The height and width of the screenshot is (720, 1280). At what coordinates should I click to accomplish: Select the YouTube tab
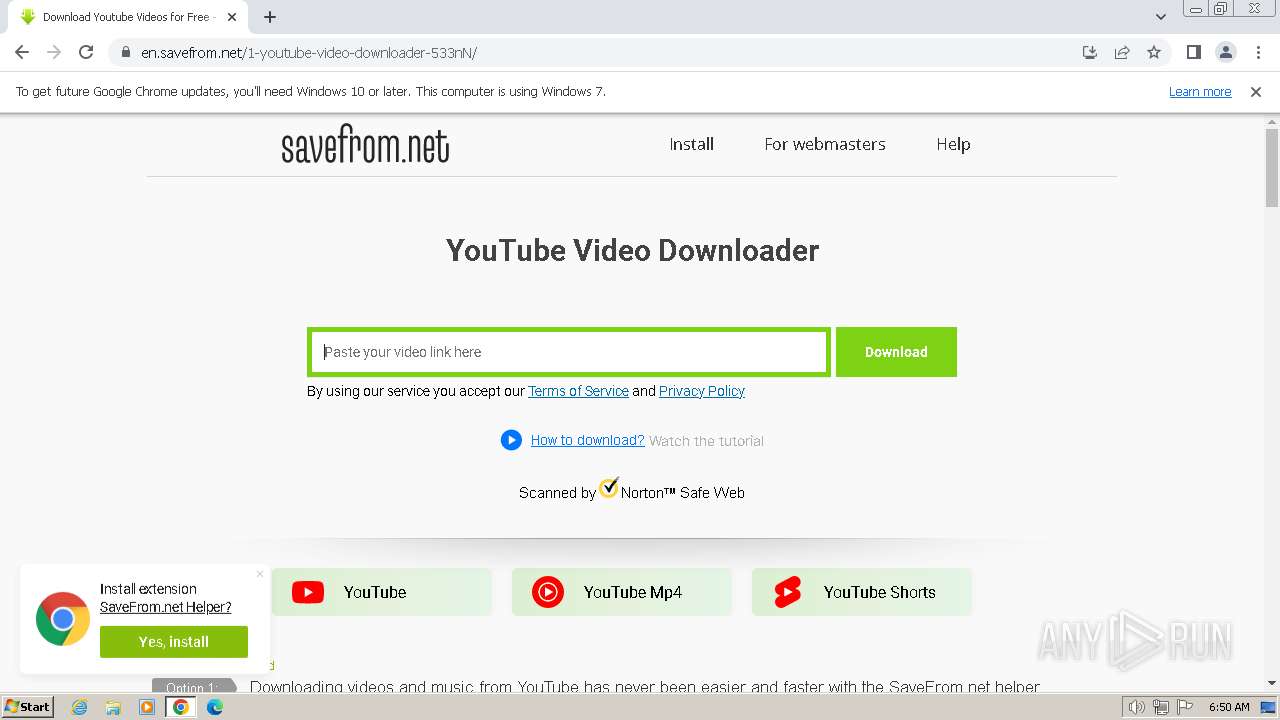click(382, 592)
